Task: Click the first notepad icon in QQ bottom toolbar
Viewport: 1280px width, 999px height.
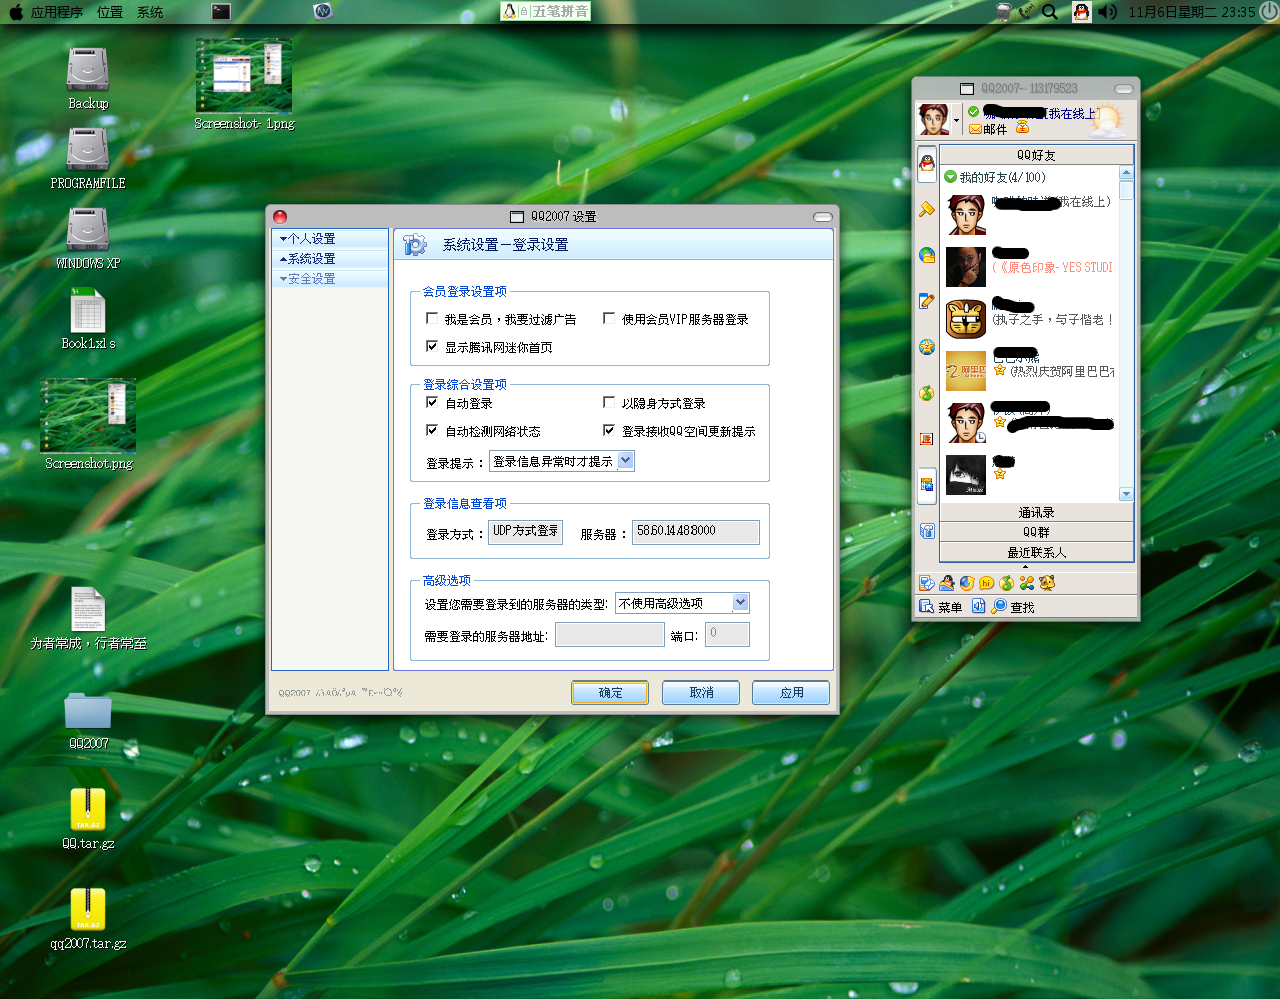Action: click(x=927, y=583)
